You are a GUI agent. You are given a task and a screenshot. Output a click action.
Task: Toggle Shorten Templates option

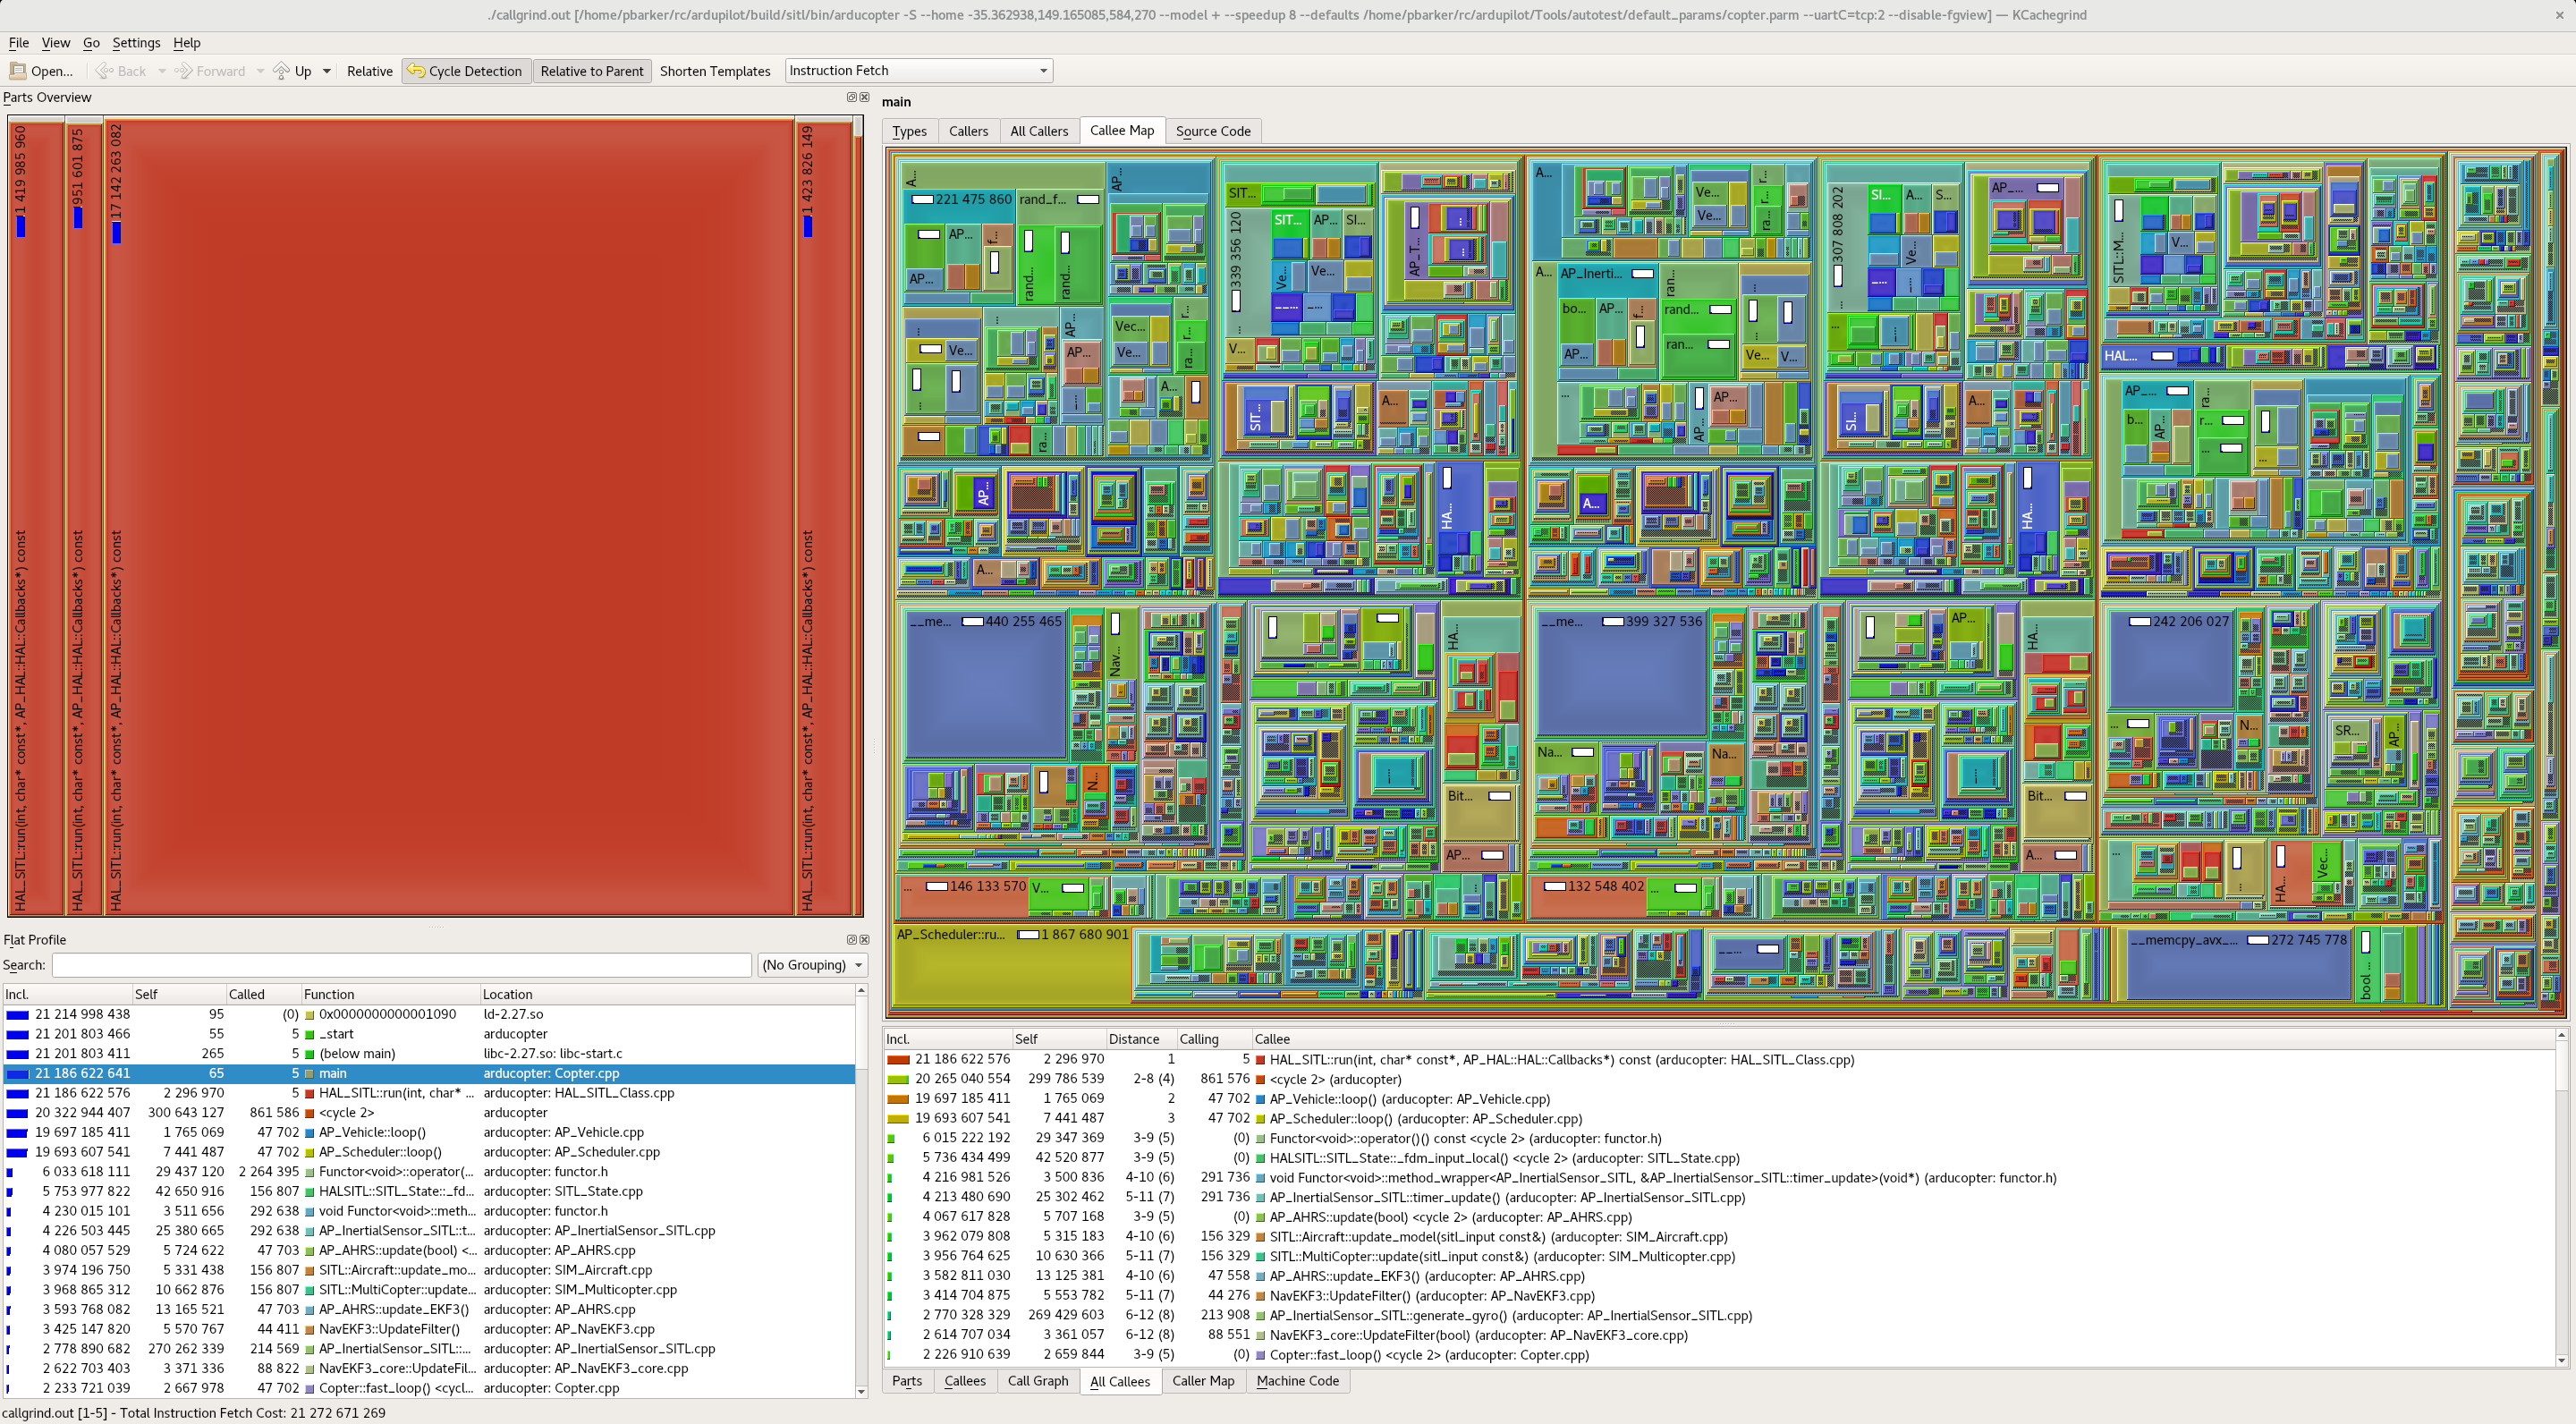(x=714, y=71)
